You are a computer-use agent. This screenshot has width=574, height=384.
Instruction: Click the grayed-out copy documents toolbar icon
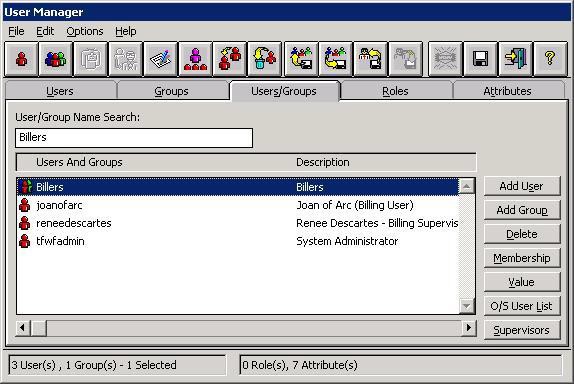(90, 59)
